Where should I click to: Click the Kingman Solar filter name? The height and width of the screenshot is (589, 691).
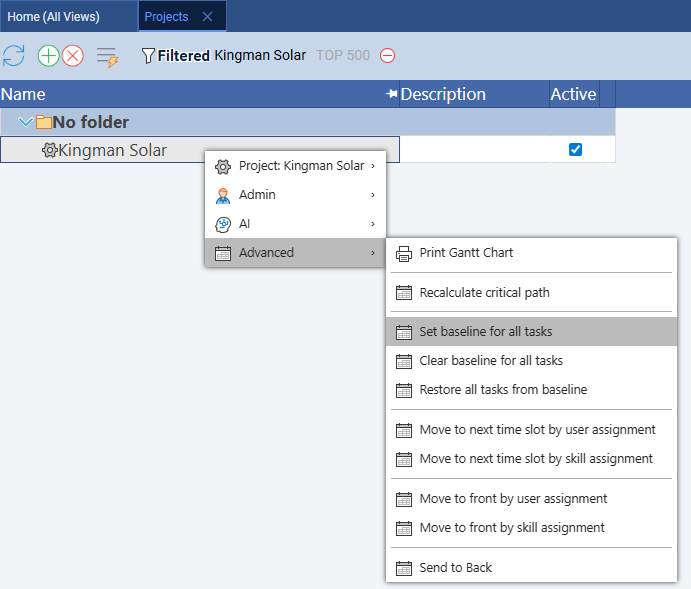[260, 56]
